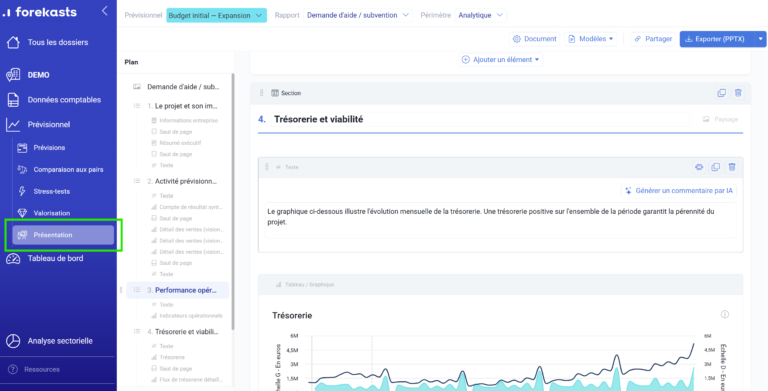Select Présentation in the sidebar
Screen dimensions: 768x391
(63, 235)
